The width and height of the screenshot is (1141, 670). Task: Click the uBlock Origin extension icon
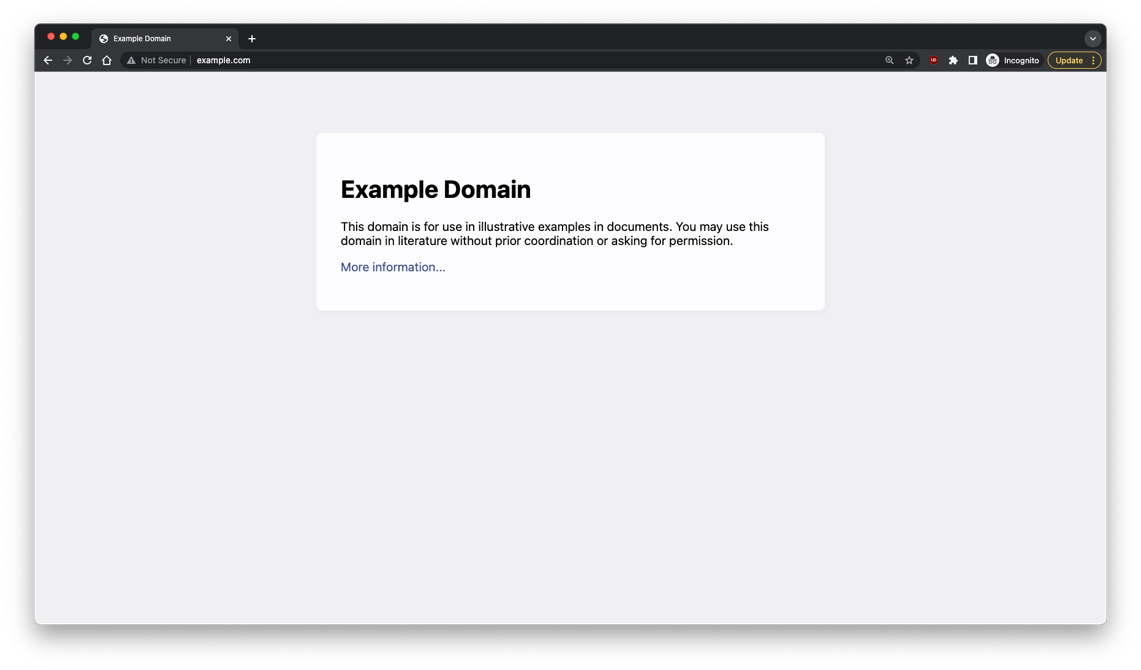tap(933, 60)
